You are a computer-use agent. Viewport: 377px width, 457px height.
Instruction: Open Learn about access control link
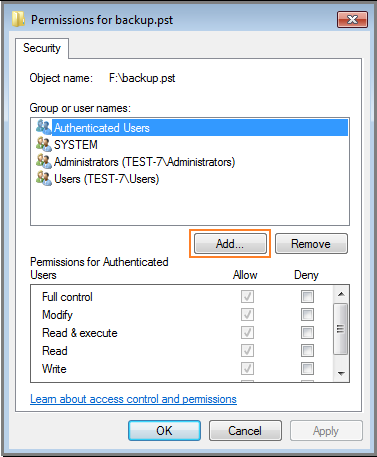click(x=133, y=399)
